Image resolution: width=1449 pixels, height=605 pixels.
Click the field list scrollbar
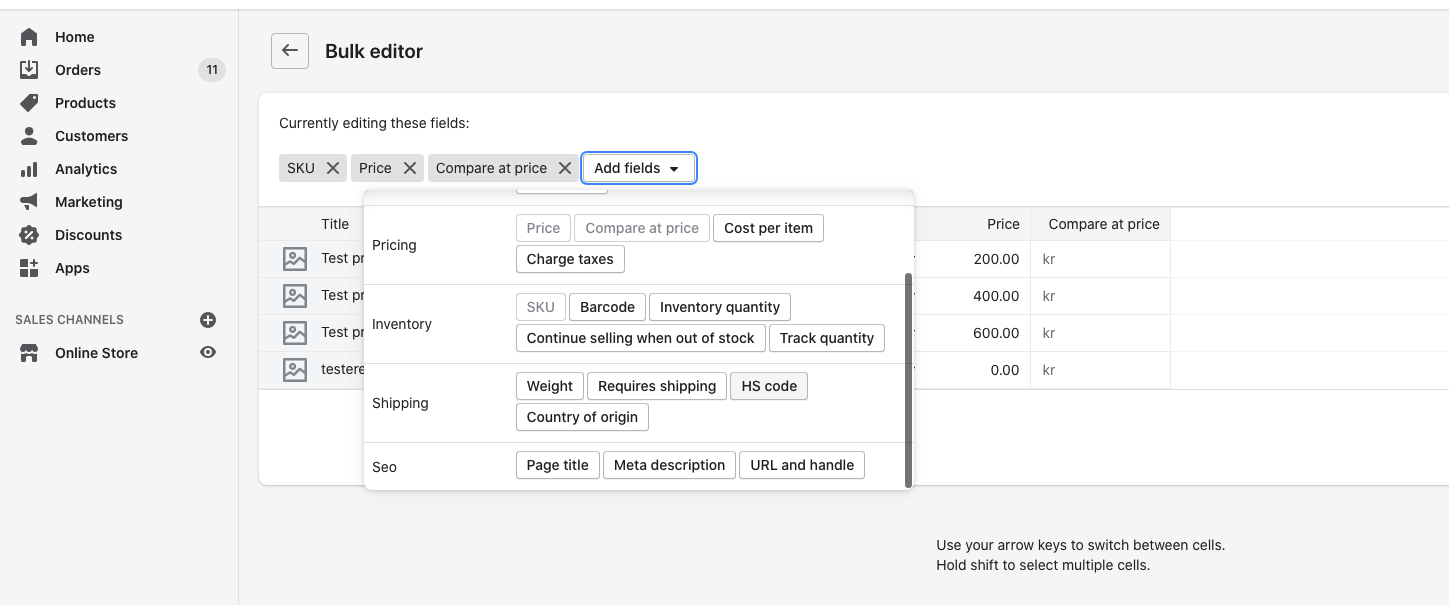click(908, 380)
